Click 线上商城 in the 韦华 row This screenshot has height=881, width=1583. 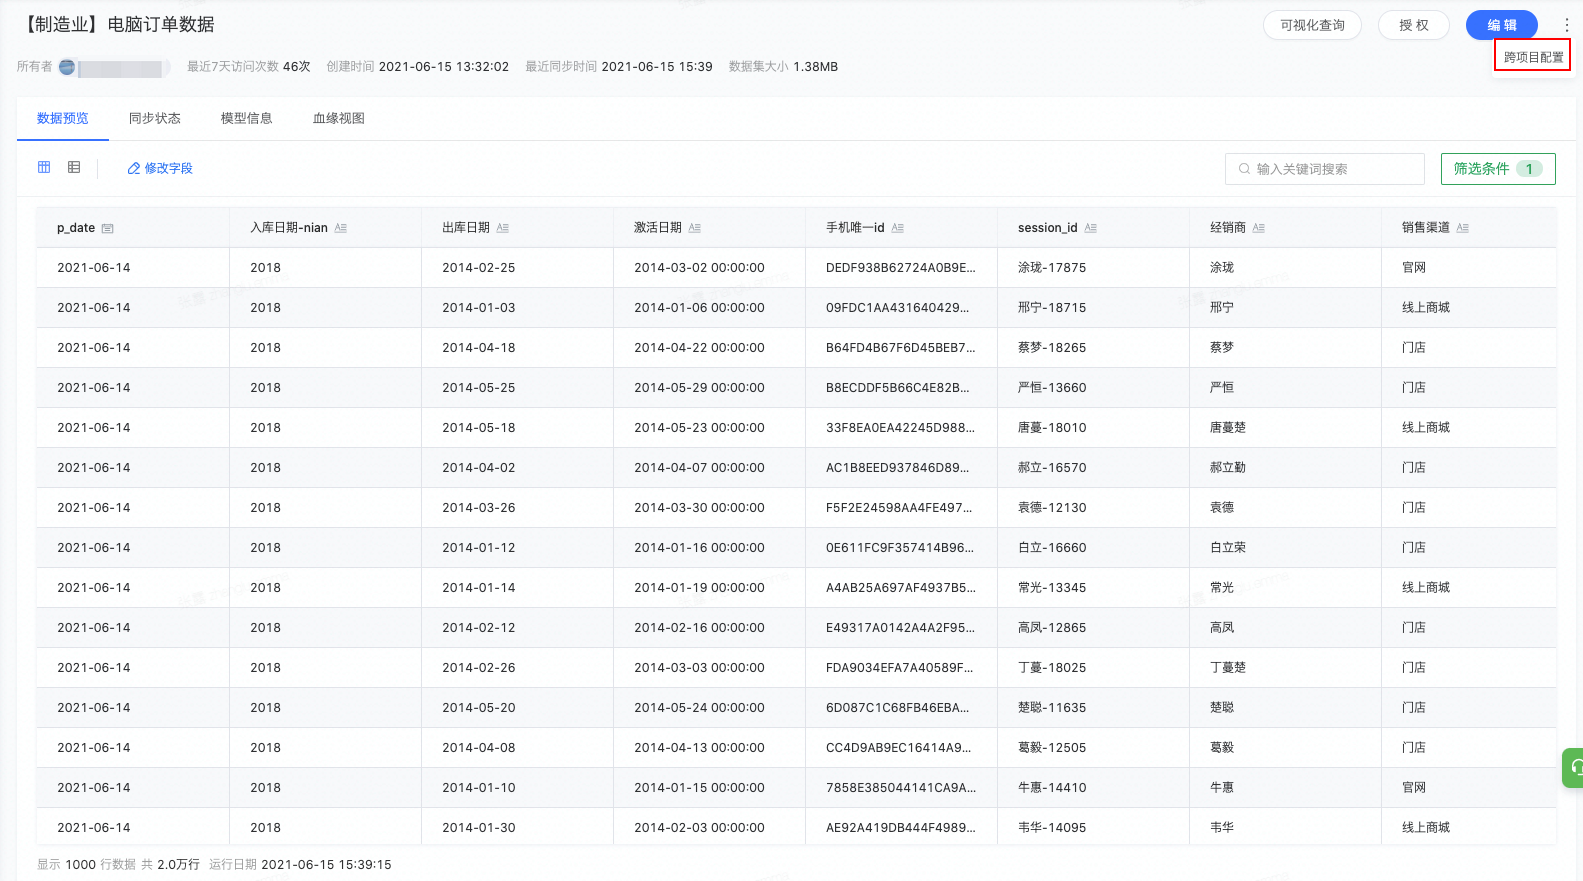pyautogui.click(x=1426, y=828)
